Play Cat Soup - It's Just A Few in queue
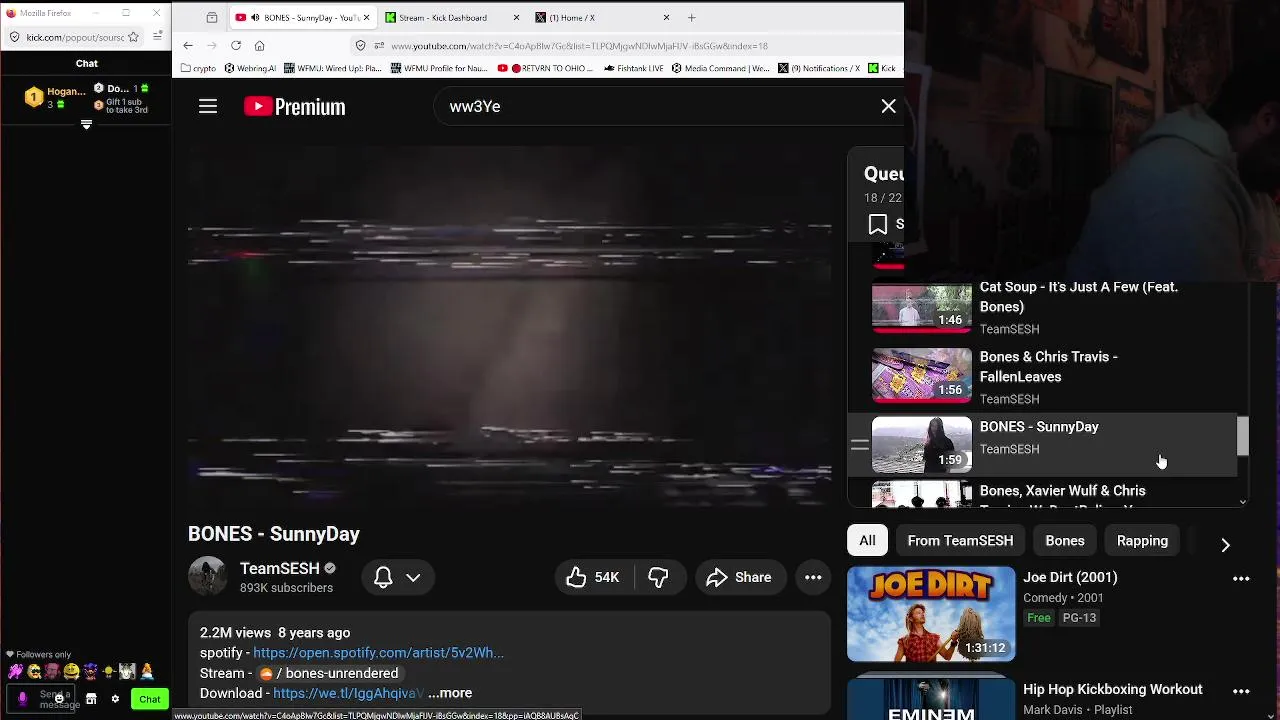This screenshot has height=720, width=1280. [1044, 307]
